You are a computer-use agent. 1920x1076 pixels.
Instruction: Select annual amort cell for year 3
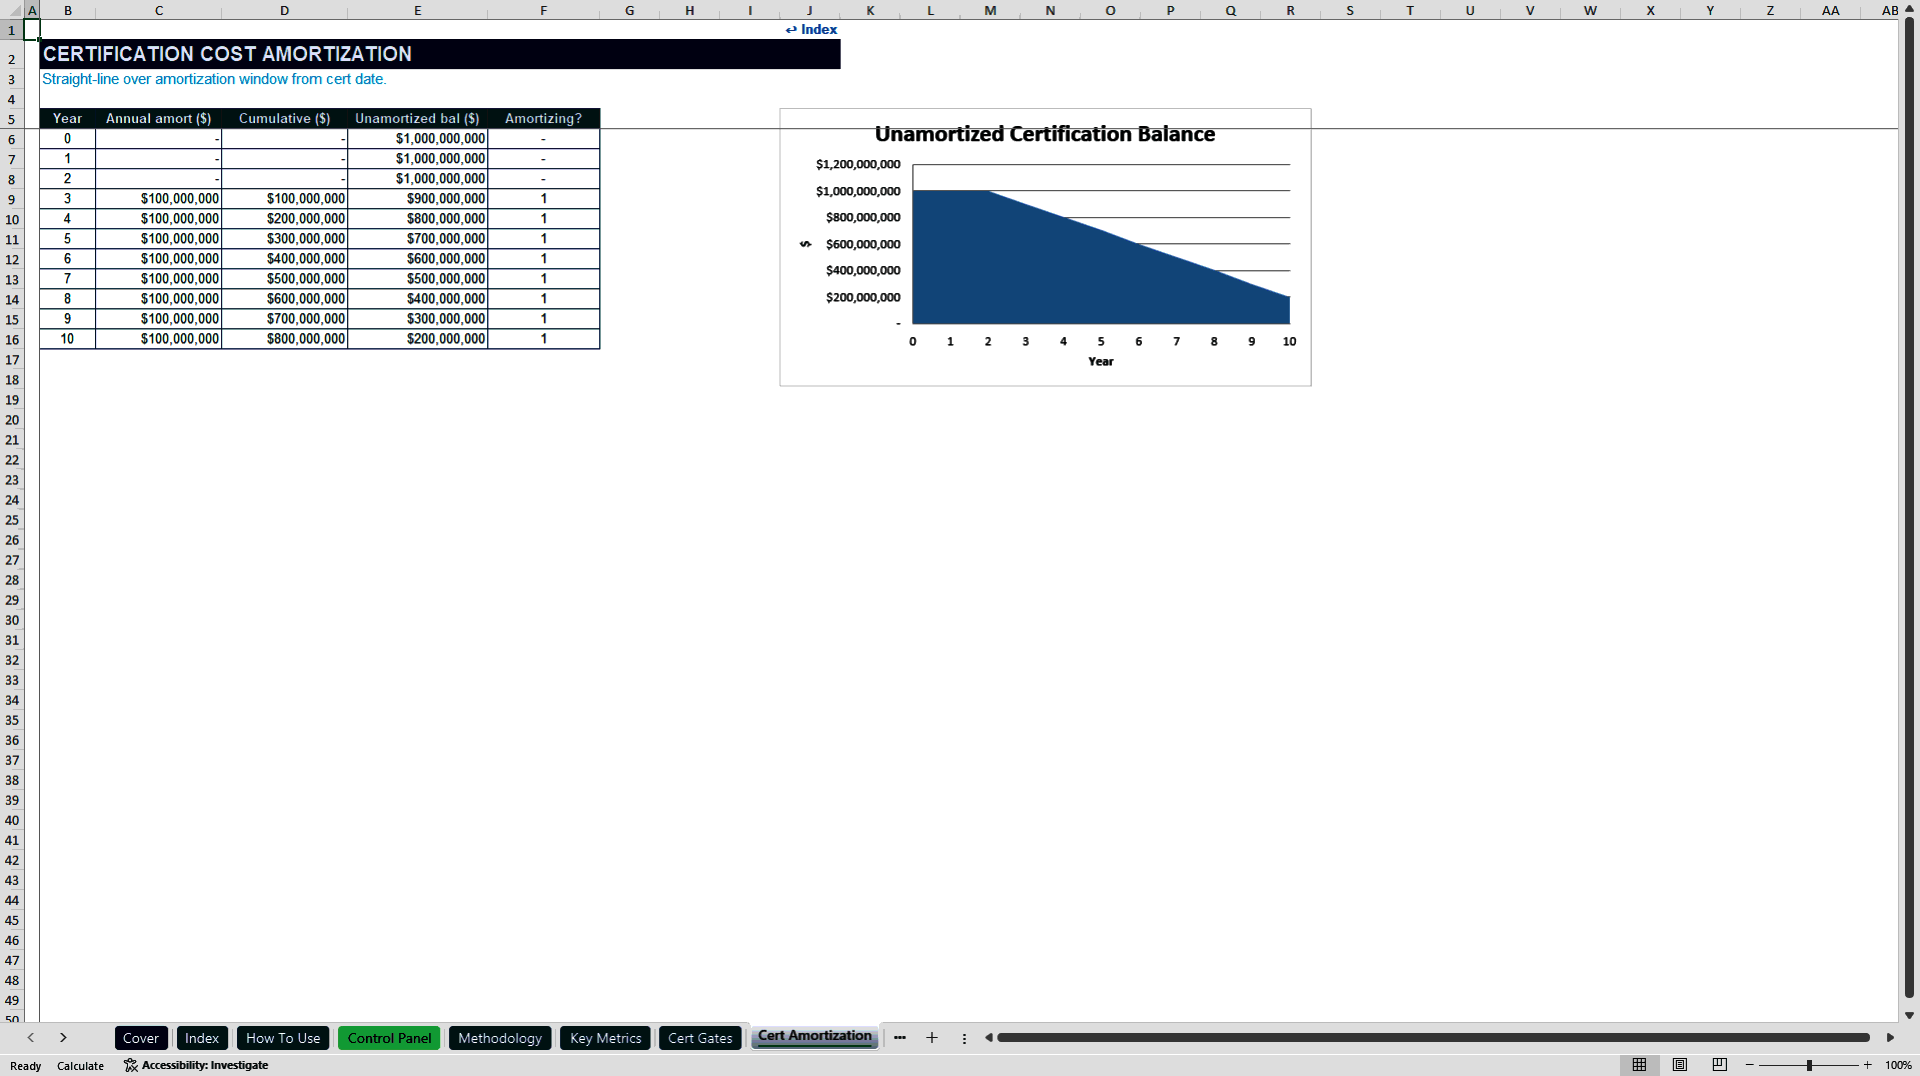[159, 199]
